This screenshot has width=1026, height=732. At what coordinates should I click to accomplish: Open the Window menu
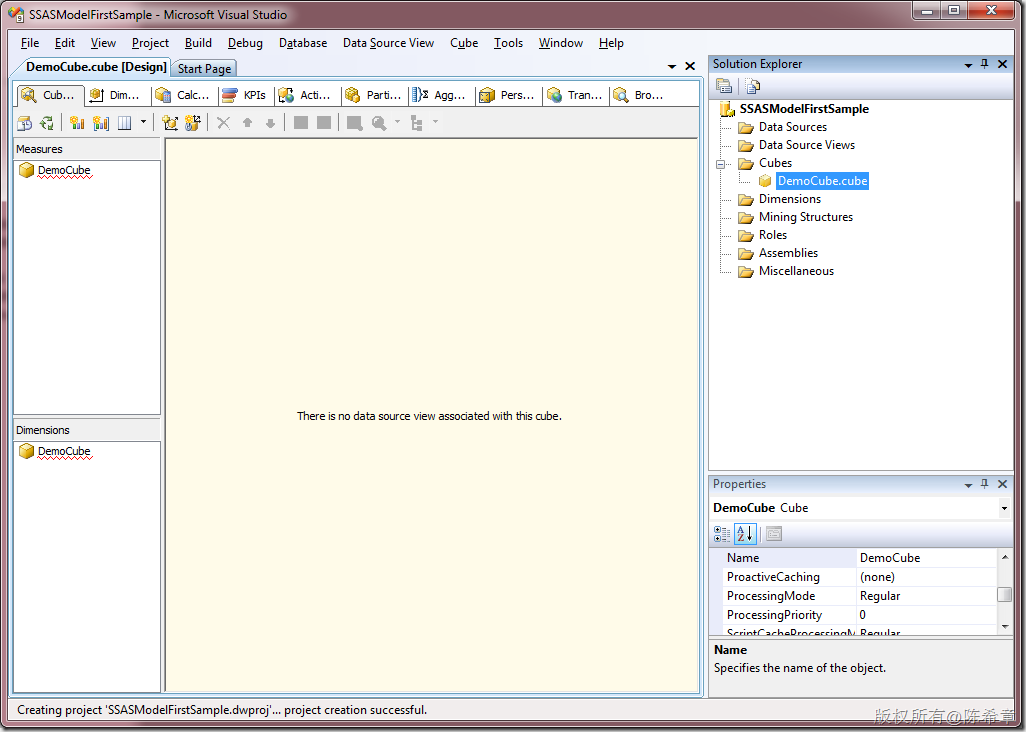tap(561, 43)
